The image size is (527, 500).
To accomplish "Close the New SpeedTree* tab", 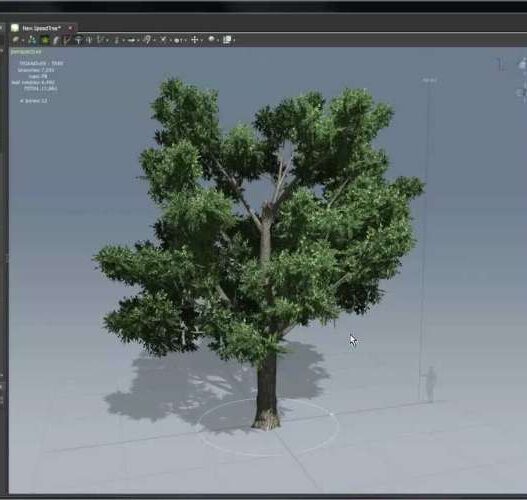I will pos(70,28).
